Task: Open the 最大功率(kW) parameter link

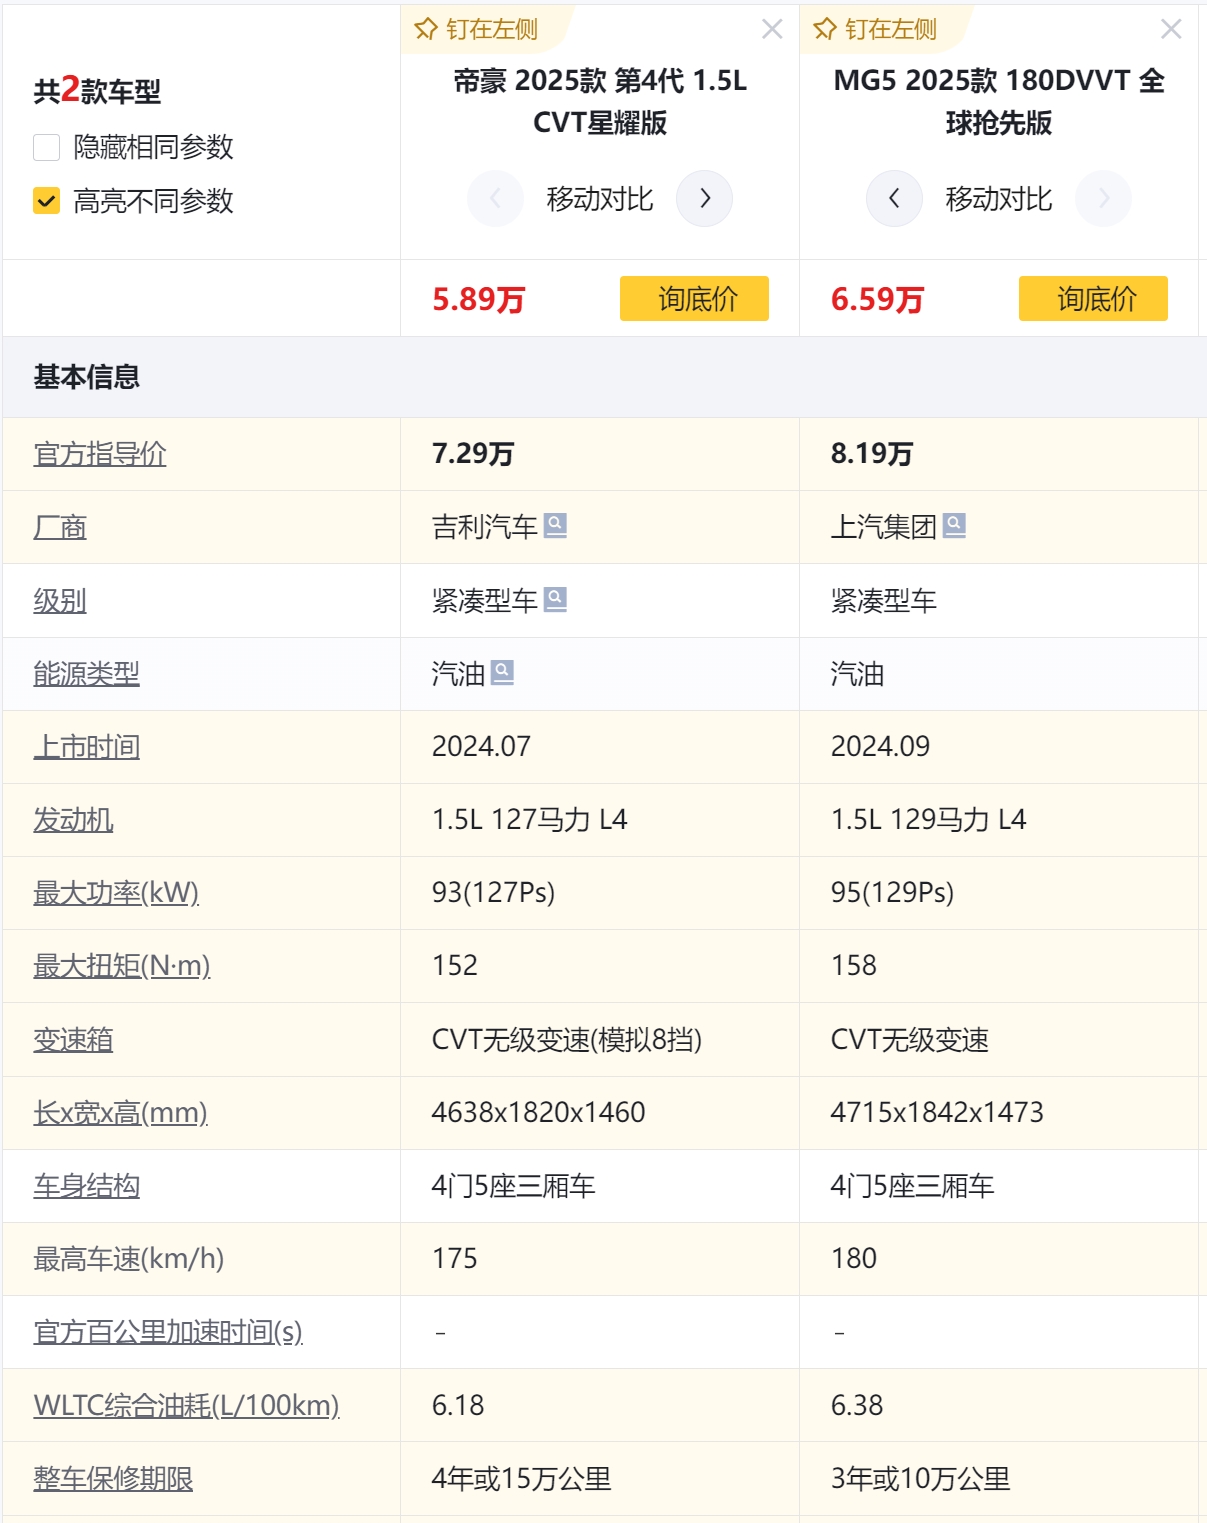Action: click(116, 892)
